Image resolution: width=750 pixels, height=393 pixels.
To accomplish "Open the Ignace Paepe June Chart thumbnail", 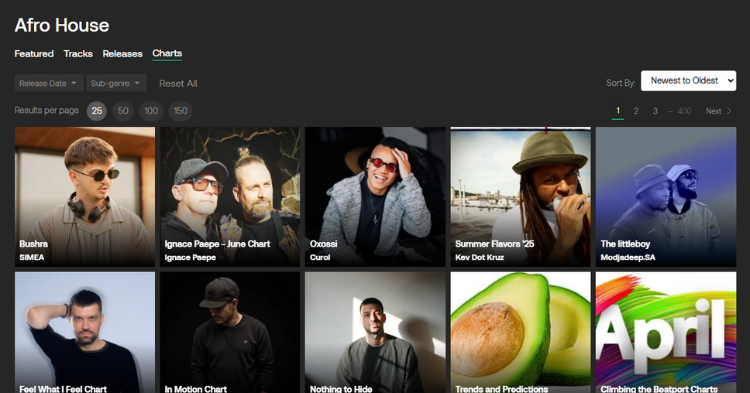I will (x=230, y=196).
